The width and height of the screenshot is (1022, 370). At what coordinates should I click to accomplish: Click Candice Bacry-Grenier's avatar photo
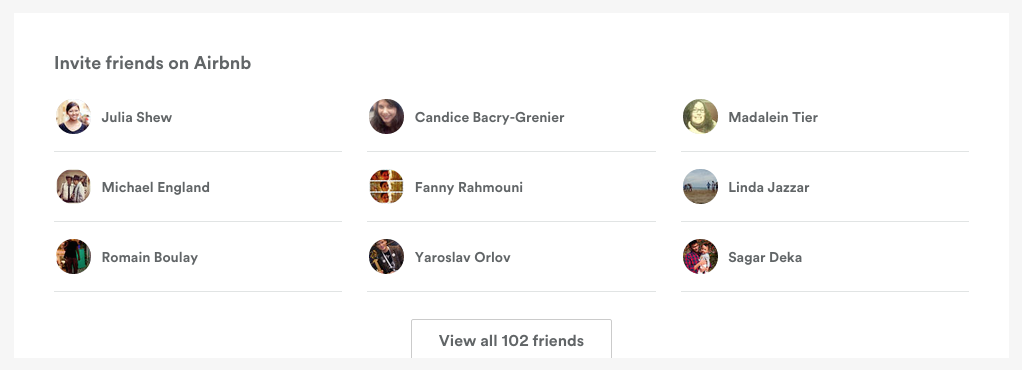387,117
